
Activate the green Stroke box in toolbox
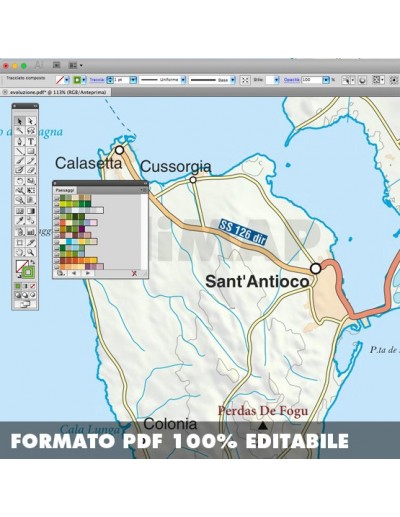pos(28,273)
